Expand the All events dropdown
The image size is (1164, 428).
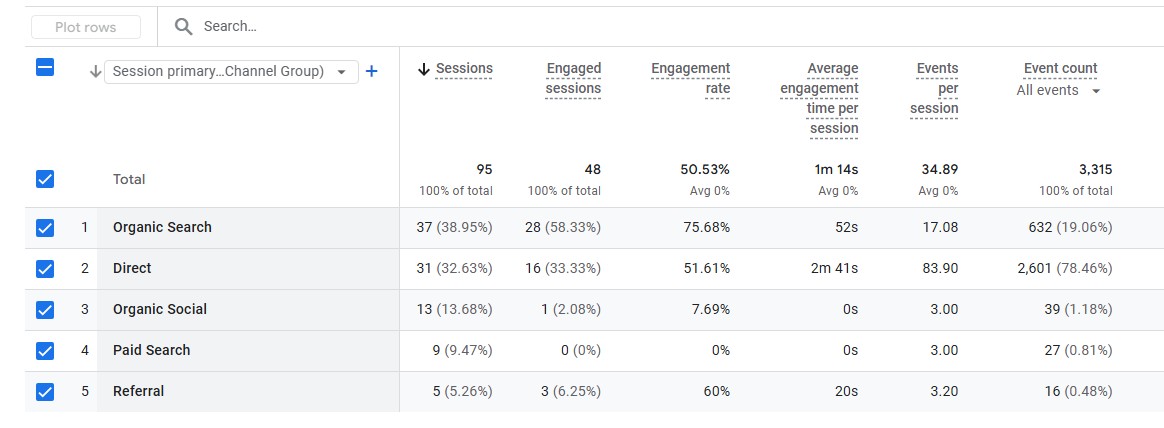1058,90
